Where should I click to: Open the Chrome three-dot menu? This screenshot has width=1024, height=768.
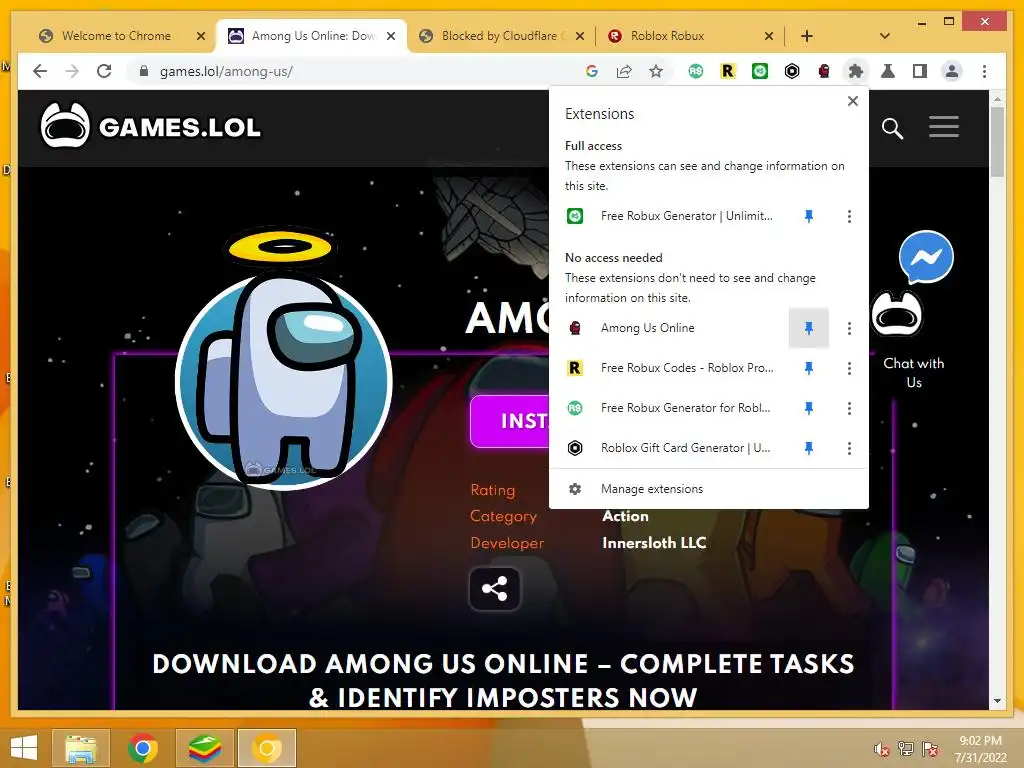point(984,71)
